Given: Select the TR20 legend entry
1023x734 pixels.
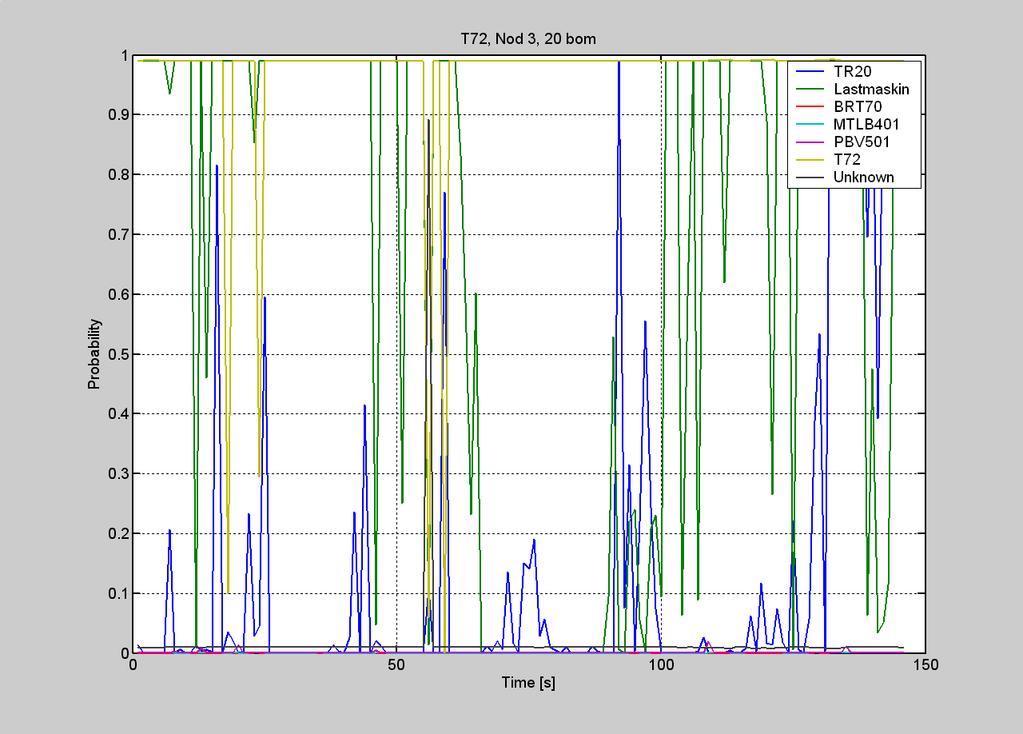Looking at the screenshot, I should click(852, 72).
